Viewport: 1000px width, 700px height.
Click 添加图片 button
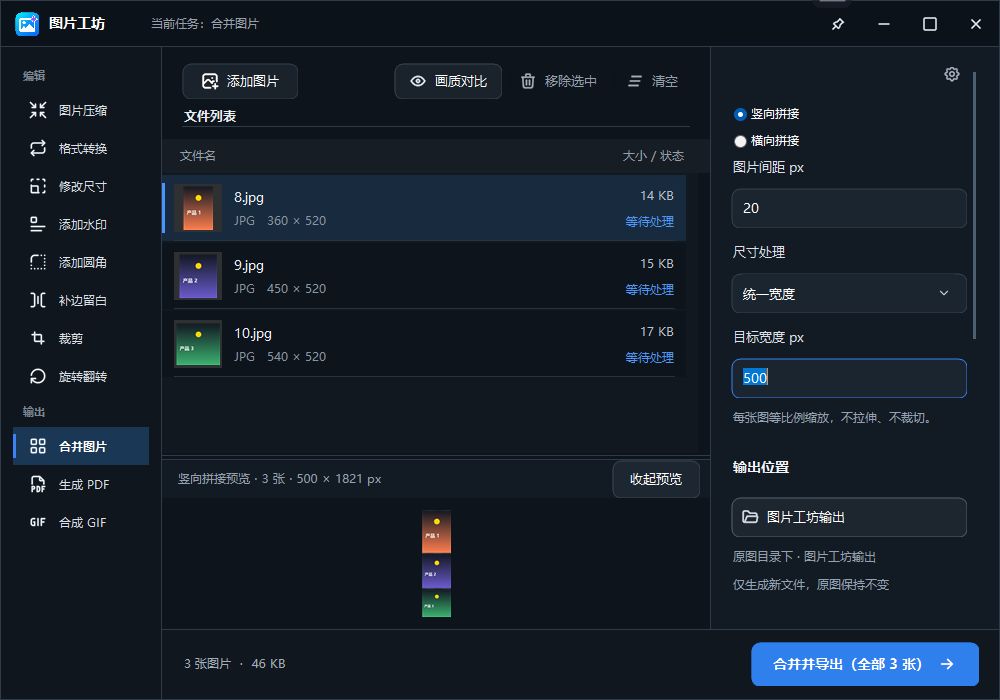[240, 81]
